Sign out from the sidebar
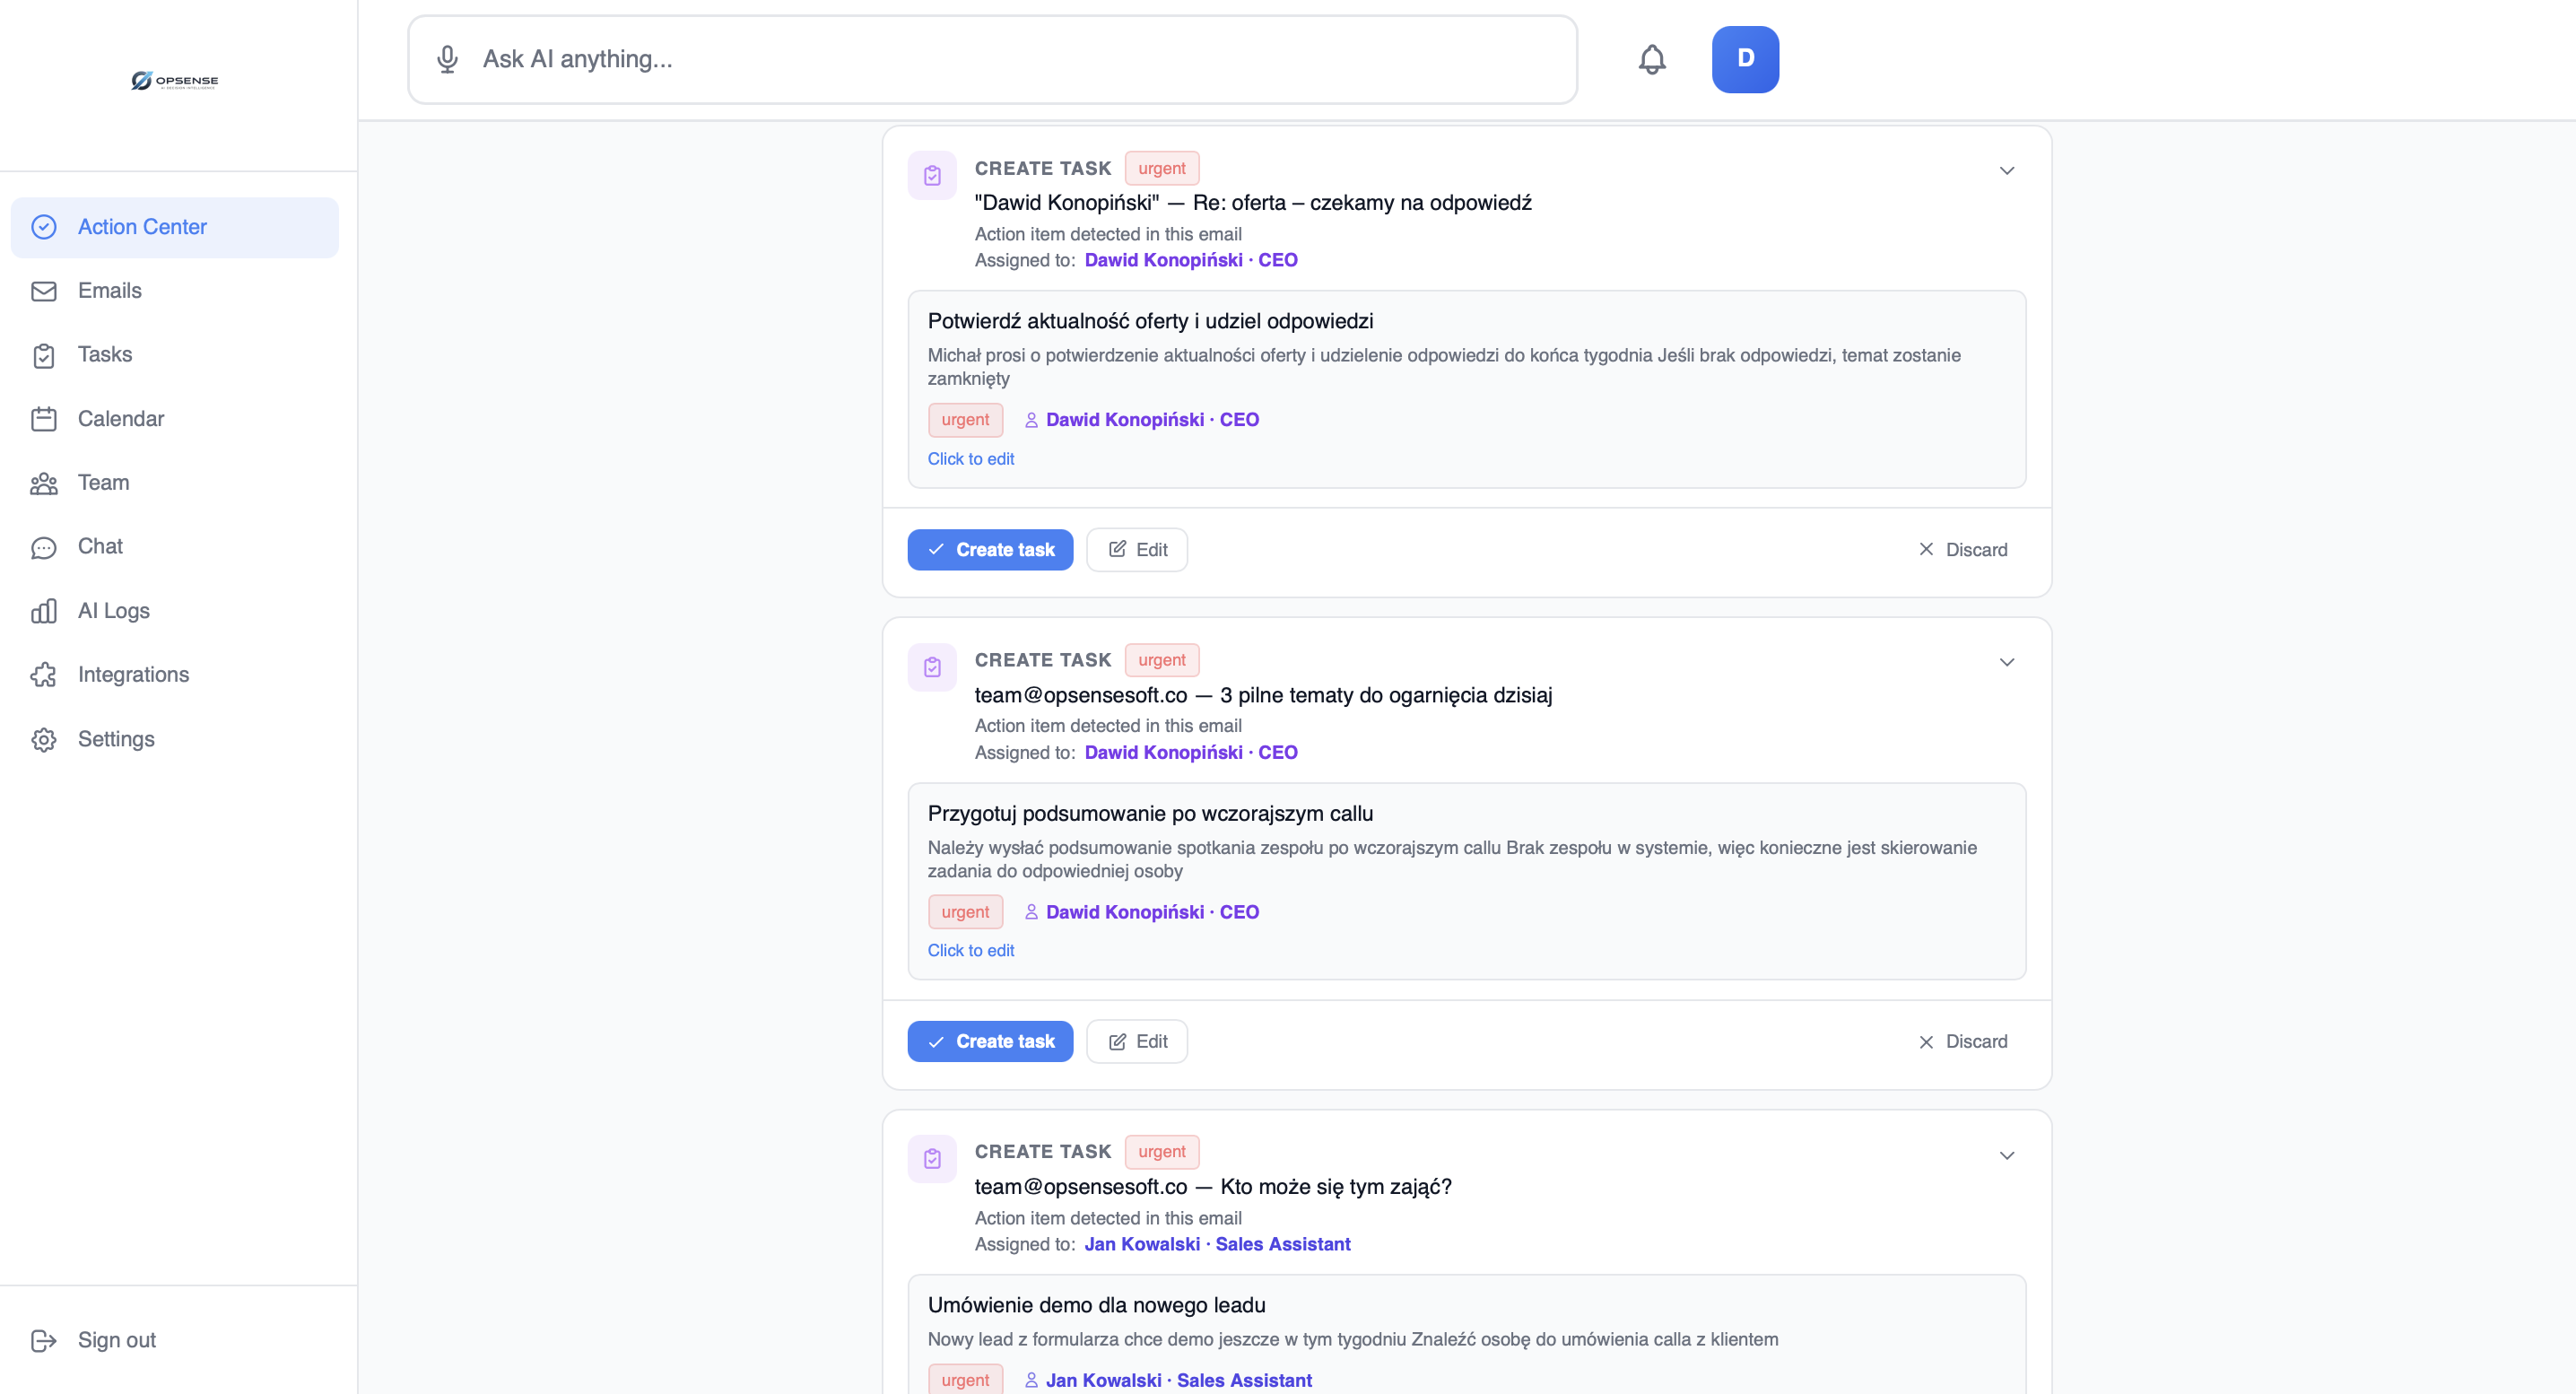The width and height of the screenshot is (2576, 1394). tap(116, 1339)
